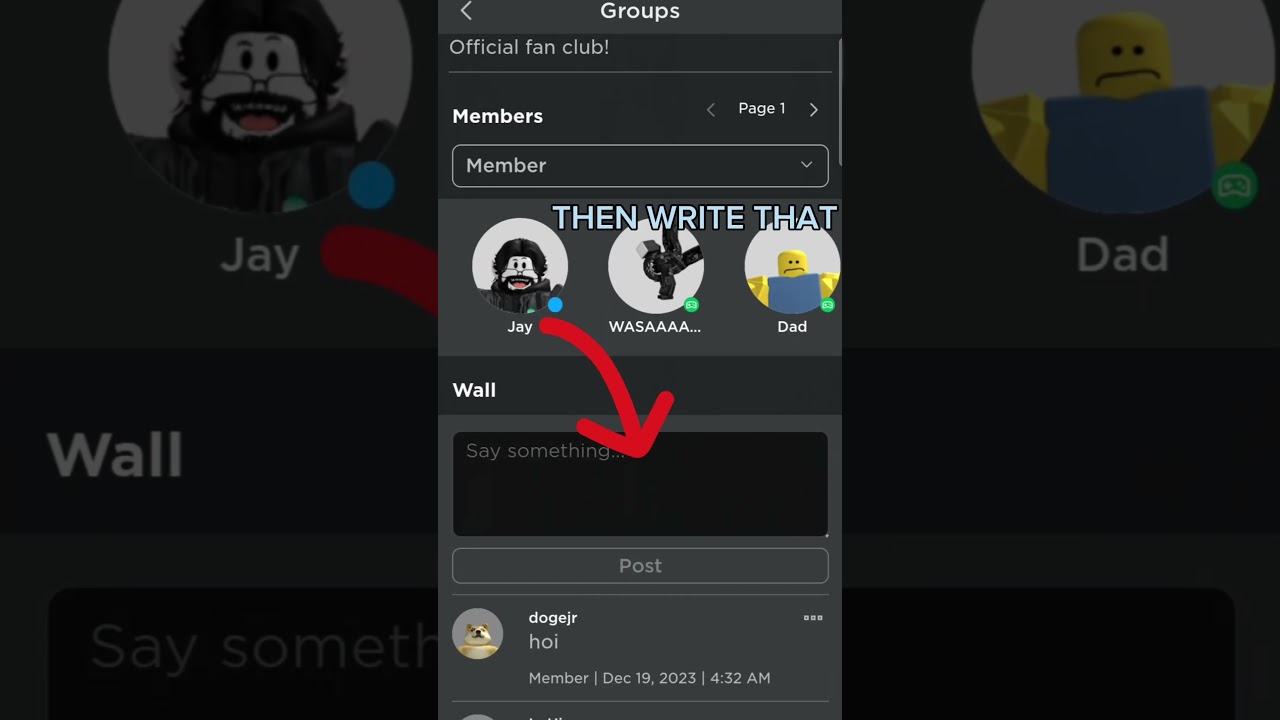Click the green in-game badge on WASAAAA

pos(691,305)
